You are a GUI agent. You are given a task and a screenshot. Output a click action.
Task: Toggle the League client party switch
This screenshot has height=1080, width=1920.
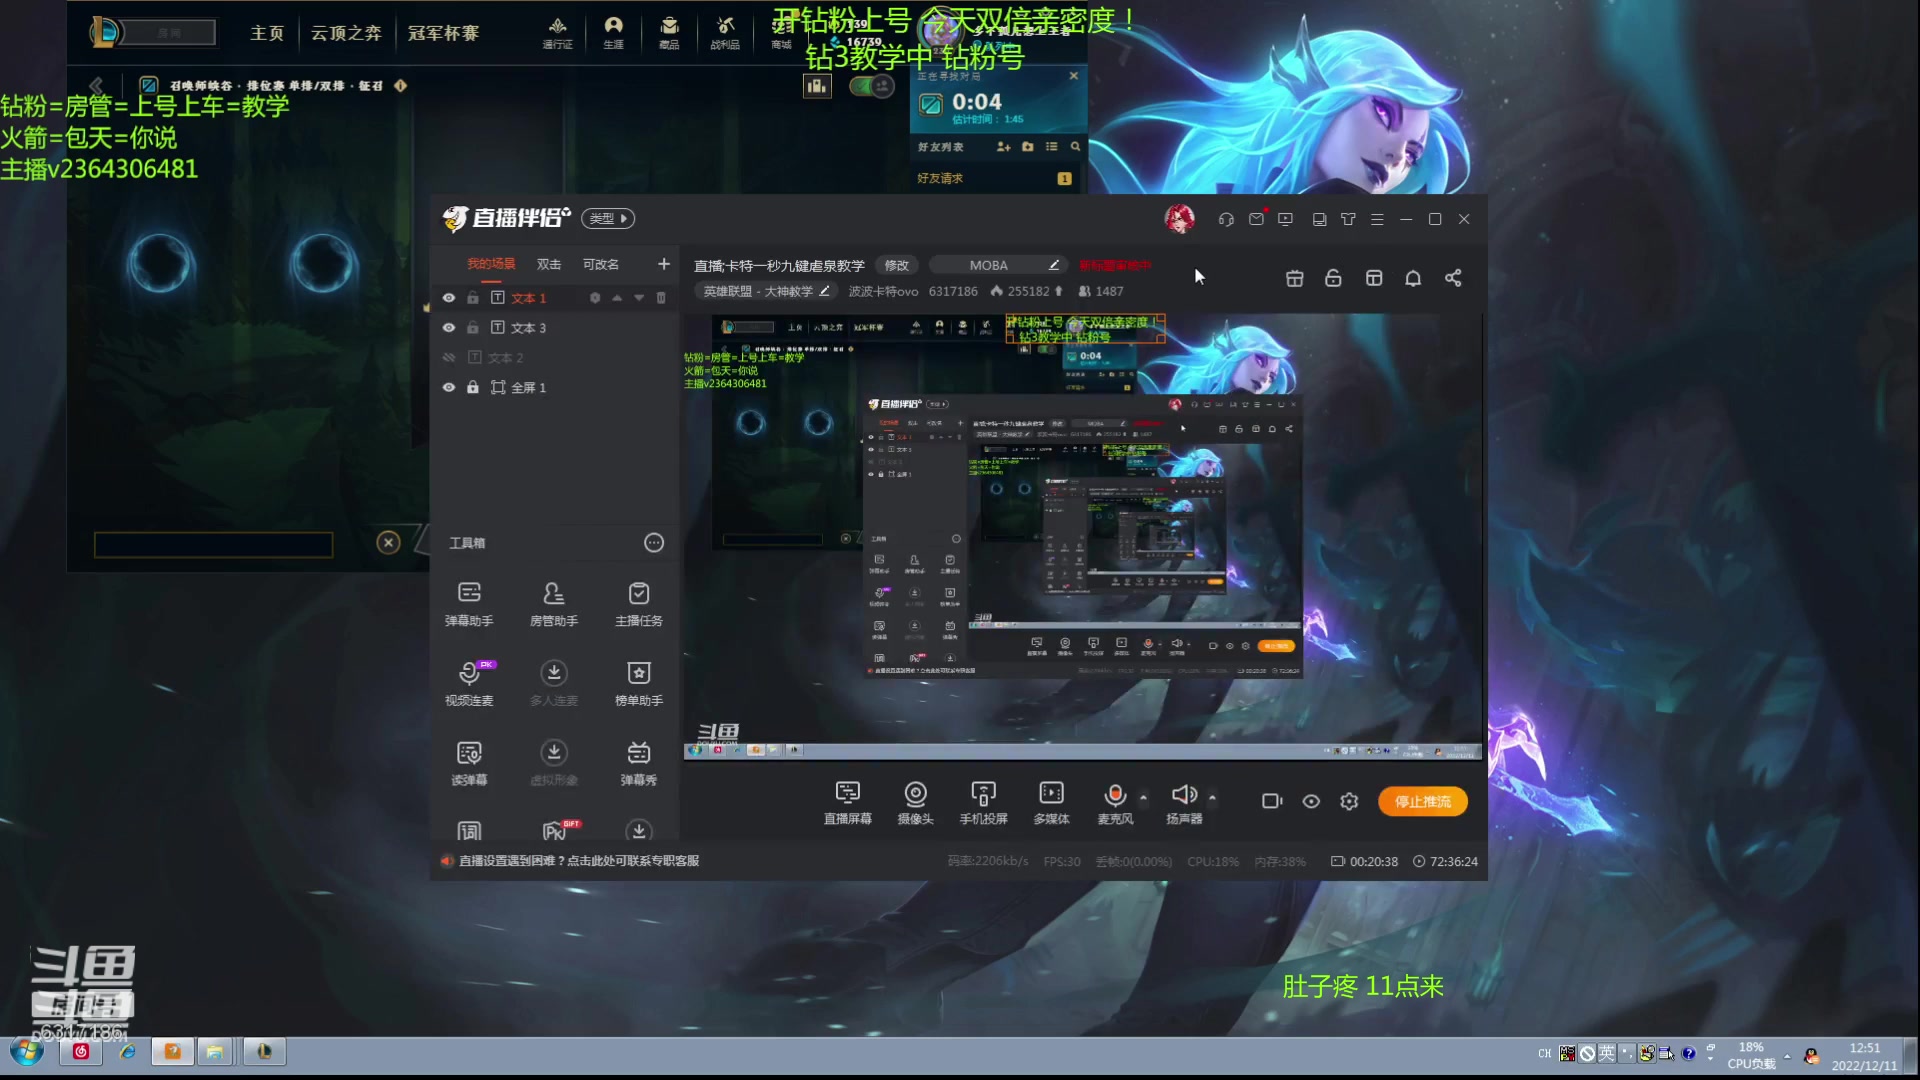point(872,86)
